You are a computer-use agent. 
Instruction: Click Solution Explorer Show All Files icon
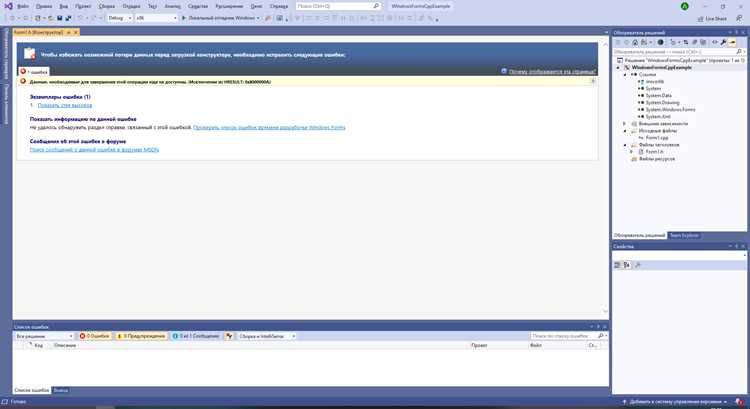[x=703, y=42]
